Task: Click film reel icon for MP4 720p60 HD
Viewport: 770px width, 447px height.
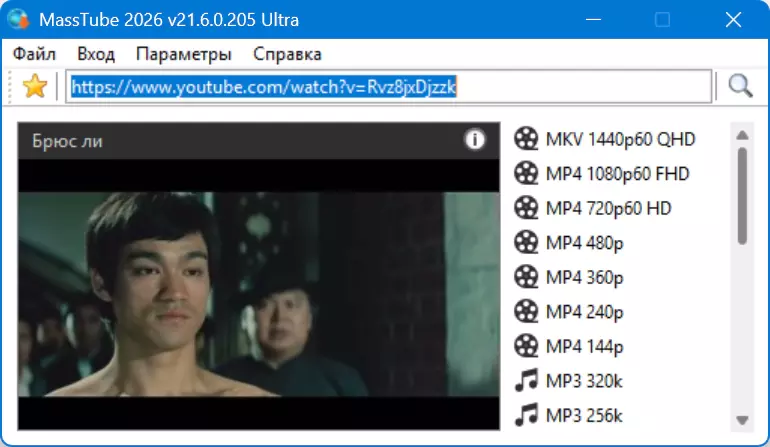Action: point(526,208)
